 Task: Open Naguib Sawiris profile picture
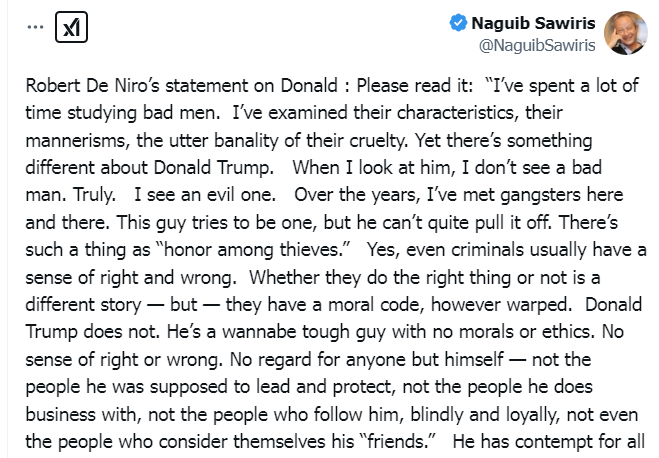(x=625, y=33)
